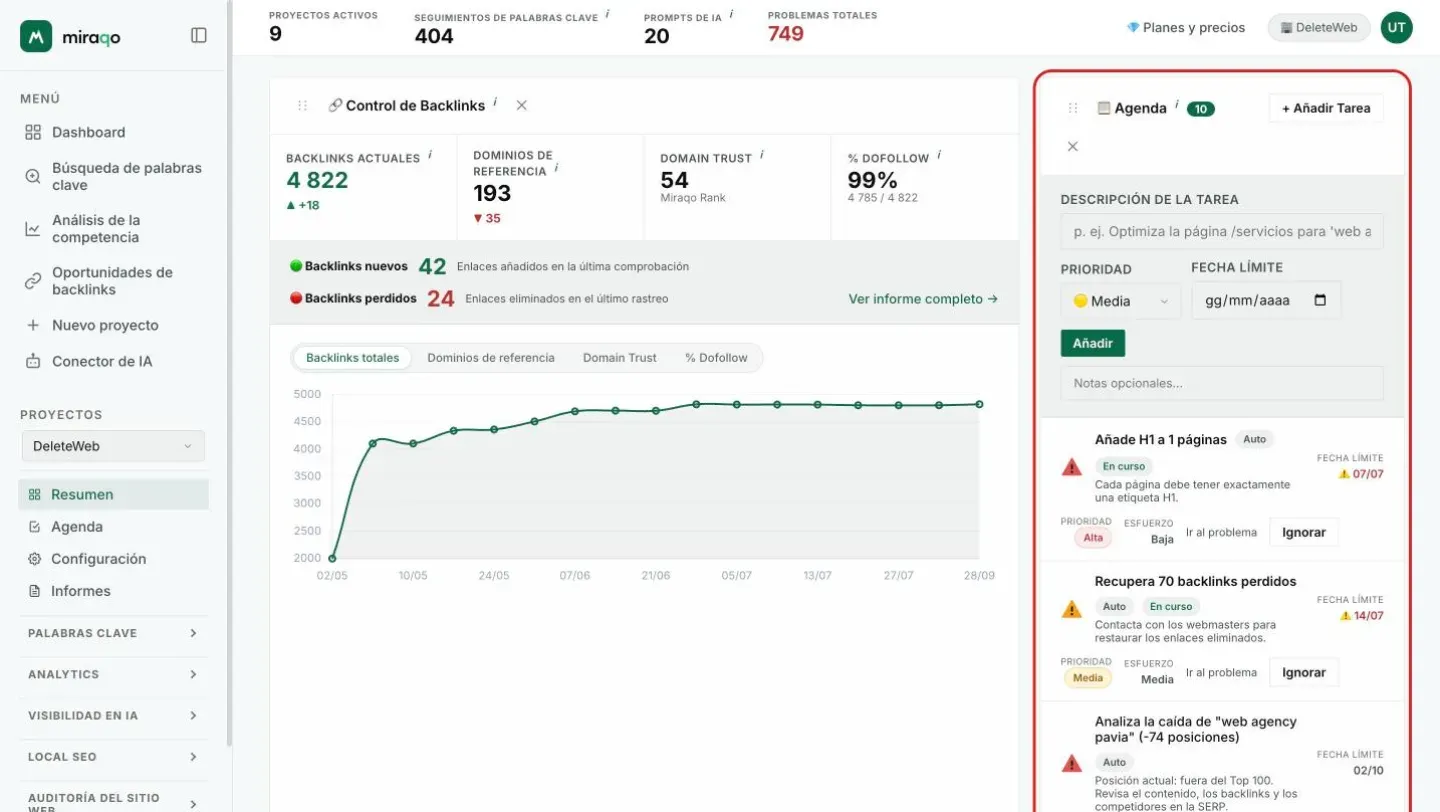1440x812 pixels.
Task: Click drag handle of the Agenda widget
Action: [x=1073, y=108]
